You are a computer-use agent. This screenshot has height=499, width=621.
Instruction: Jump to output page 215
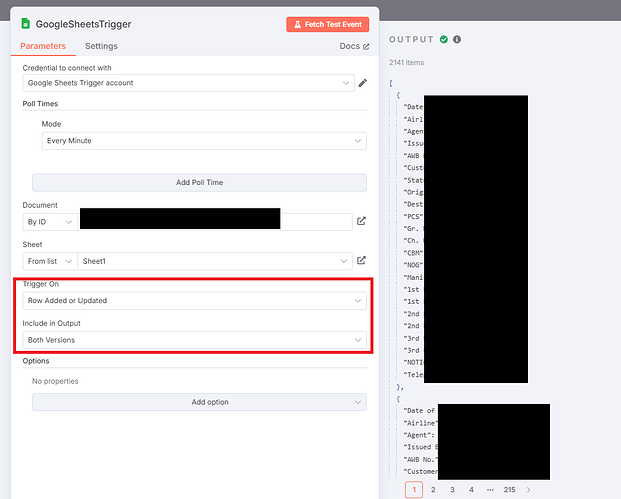[509, 490]
